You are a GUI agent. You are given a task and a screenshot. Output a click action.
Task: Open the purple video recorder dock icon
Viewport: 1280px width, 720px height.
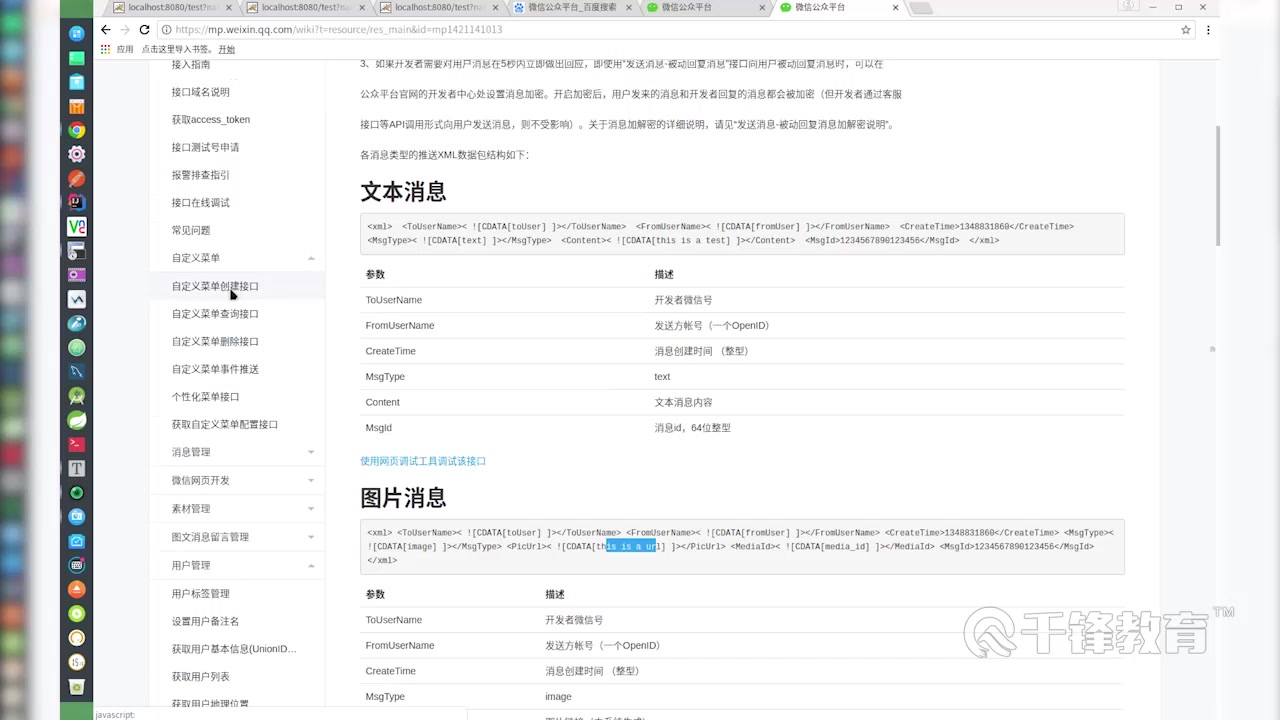77,275
